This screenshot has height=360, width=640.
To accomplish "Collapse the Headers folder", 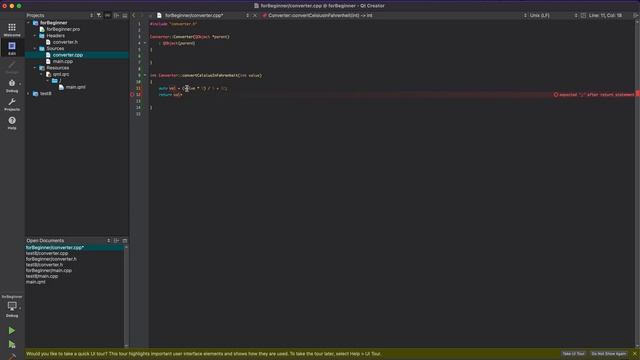I will (x=35, y=36).
